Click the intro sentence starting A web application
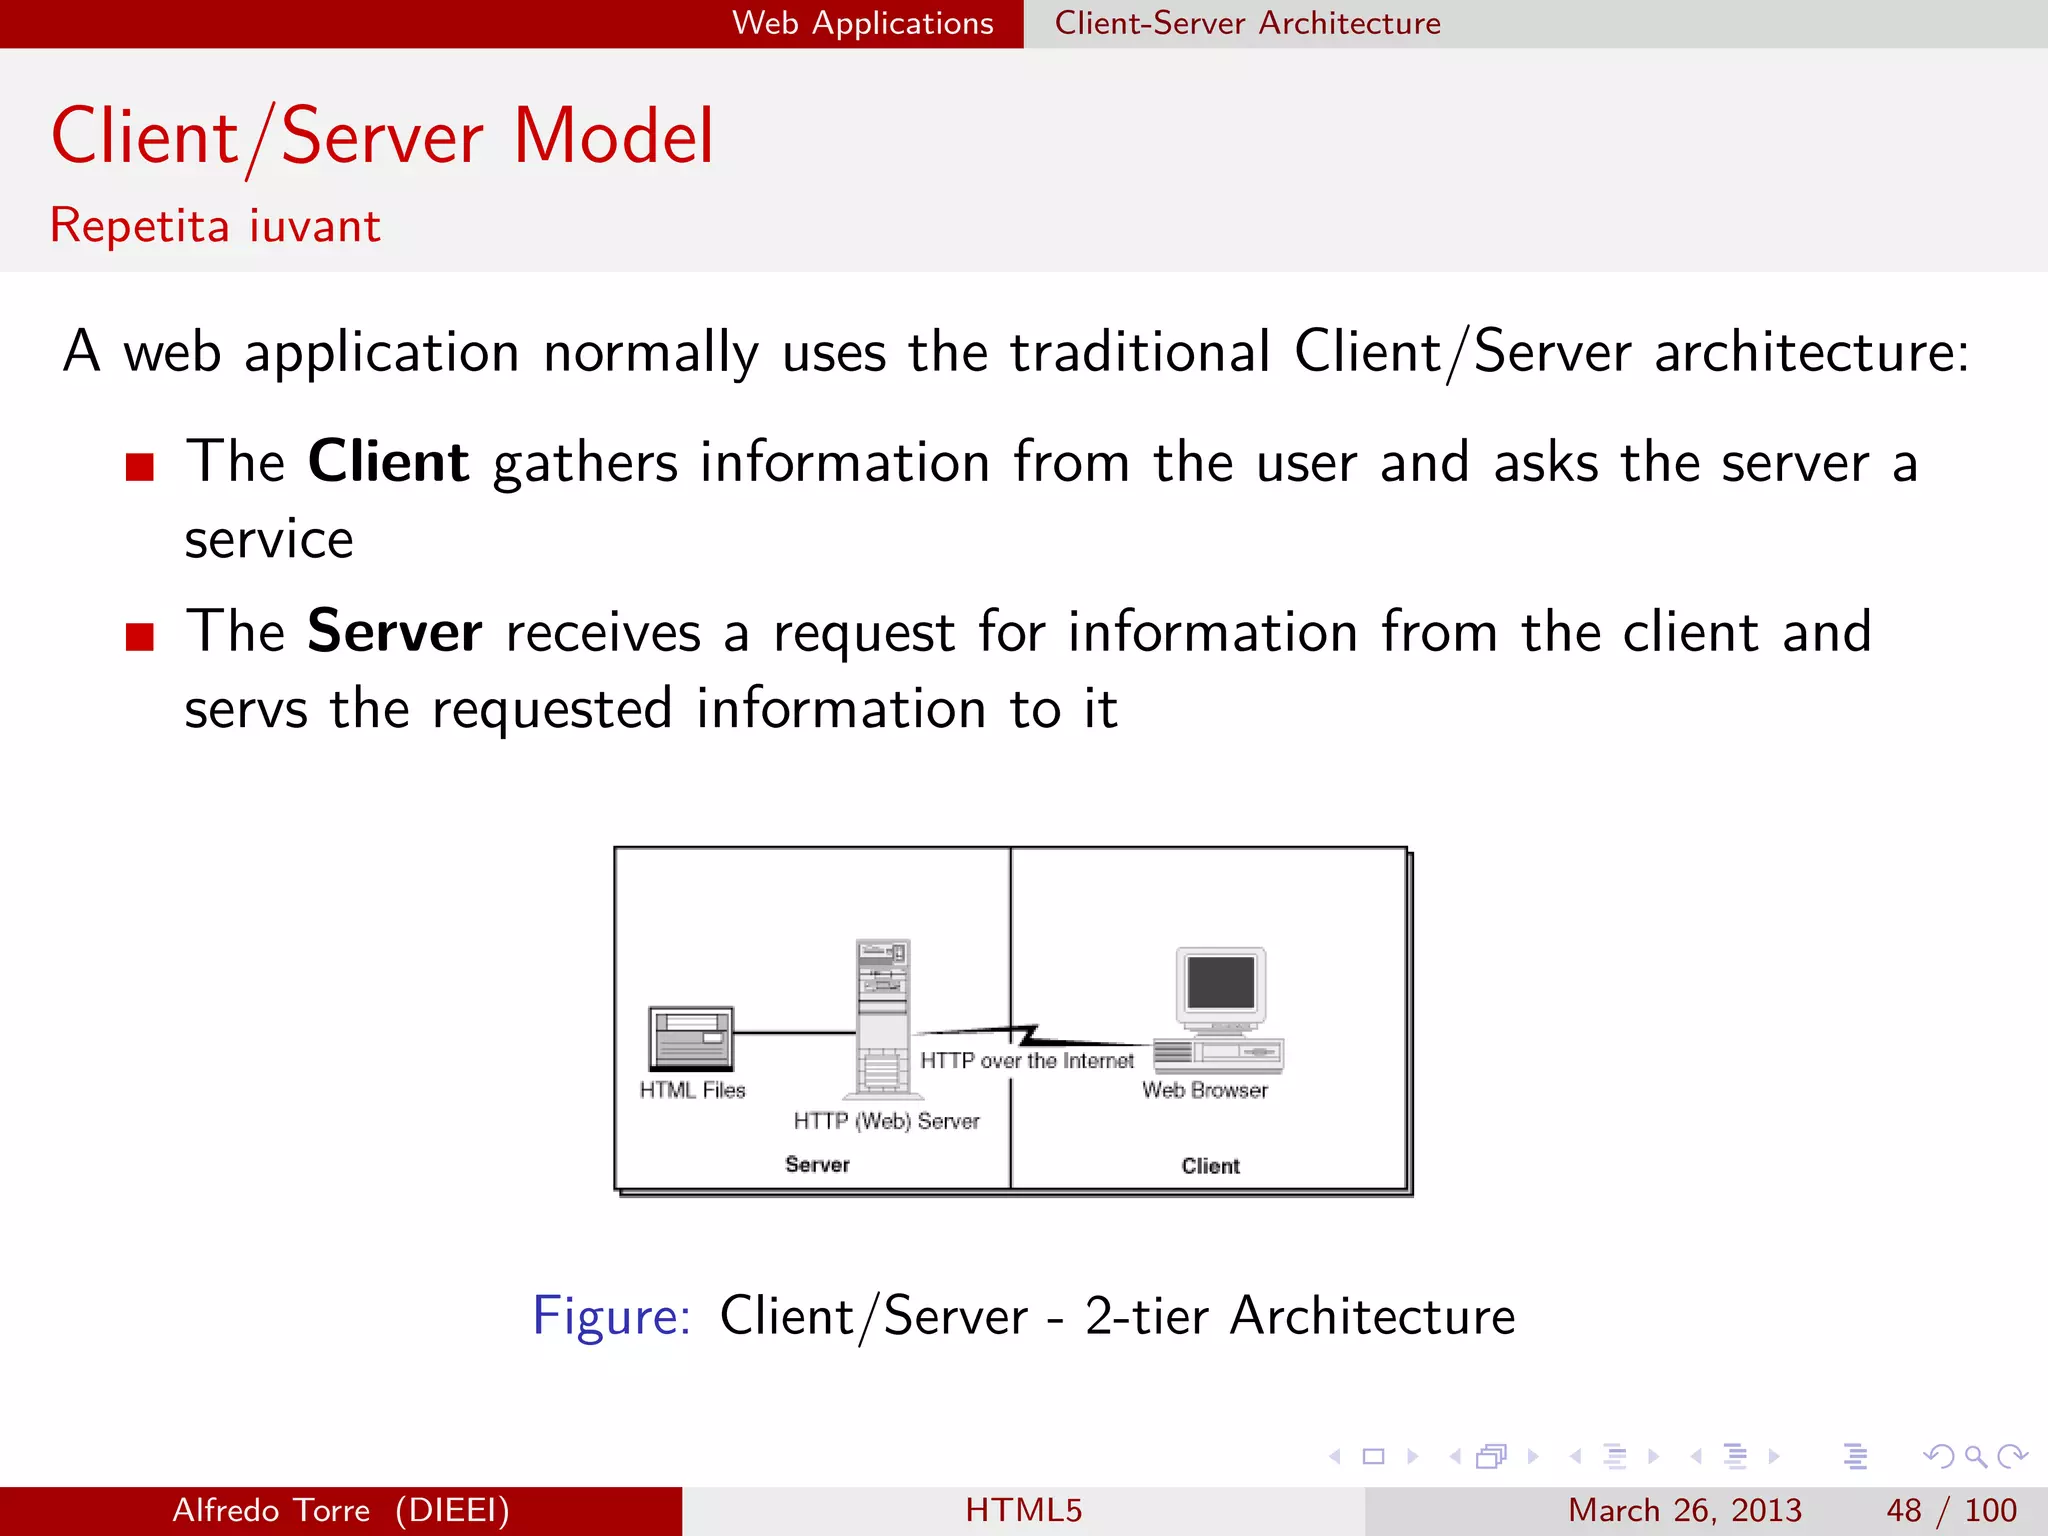The image size is (2048, 1536). [1017, 353]
